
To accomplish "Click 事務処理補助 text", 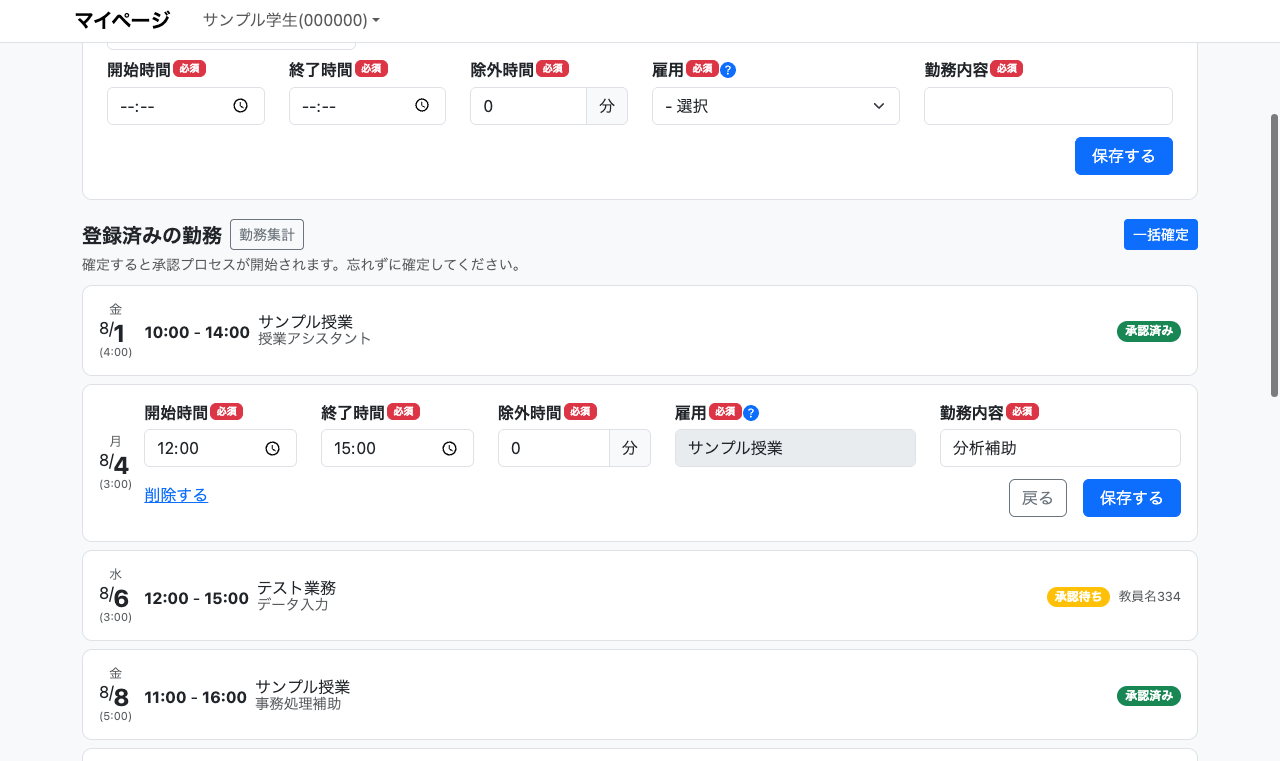I will 298,704.
